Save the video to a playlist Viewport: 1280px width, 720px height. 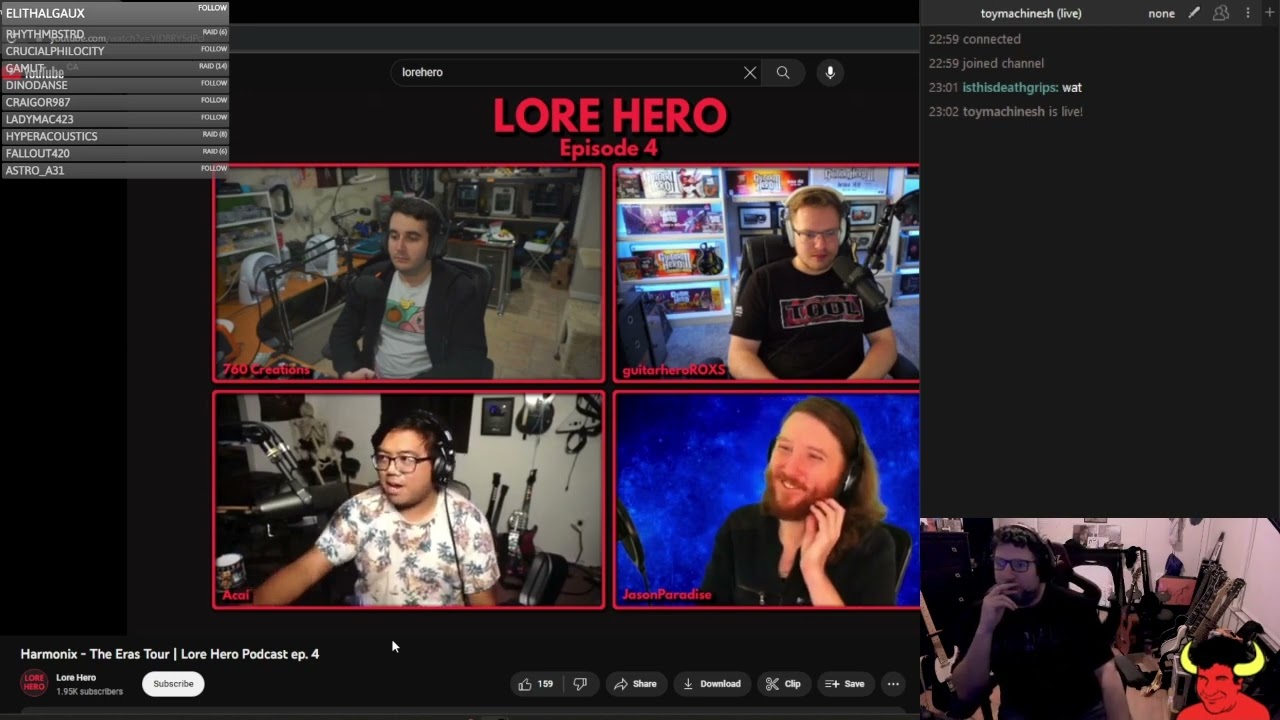coord(844,684)
